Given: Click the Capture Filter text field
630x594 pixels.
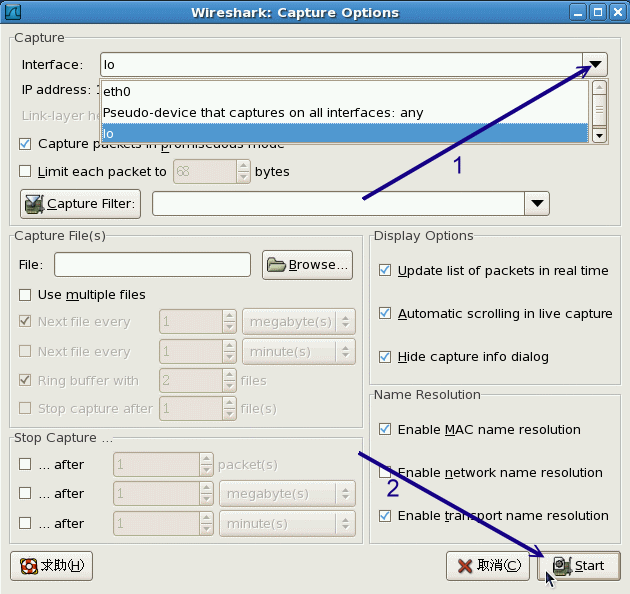Looking at the screenshot, I should click(338, 203).
